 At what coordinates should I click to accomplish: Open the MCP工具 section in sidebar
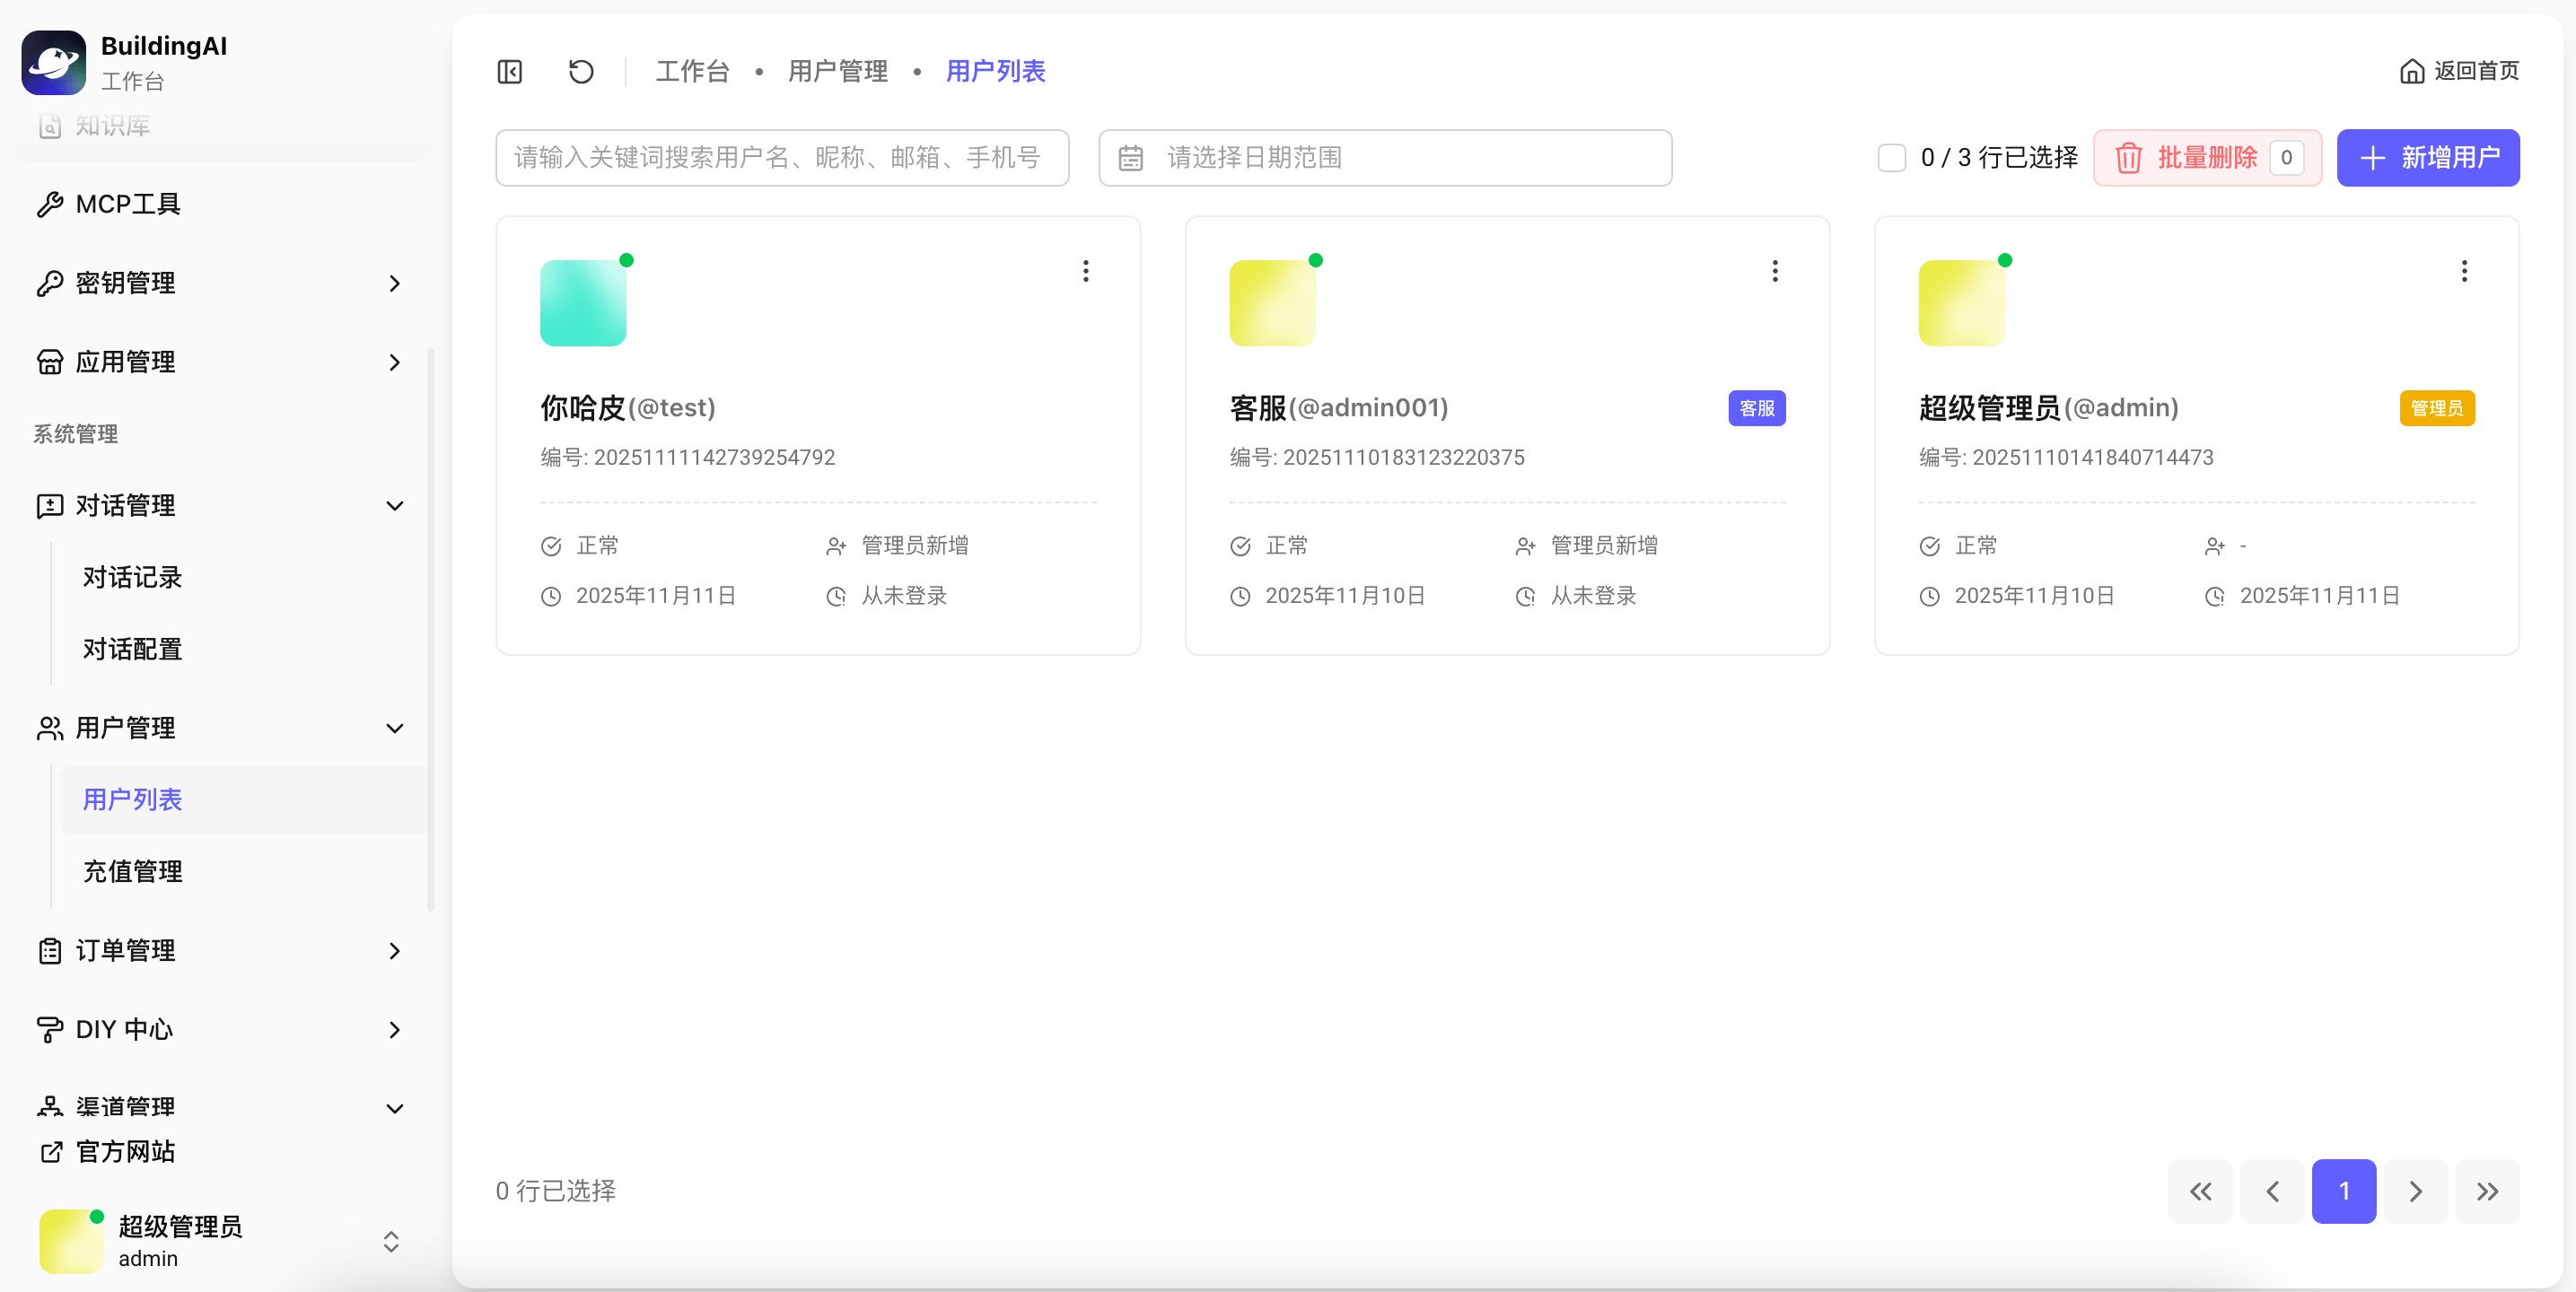point(128,204)
